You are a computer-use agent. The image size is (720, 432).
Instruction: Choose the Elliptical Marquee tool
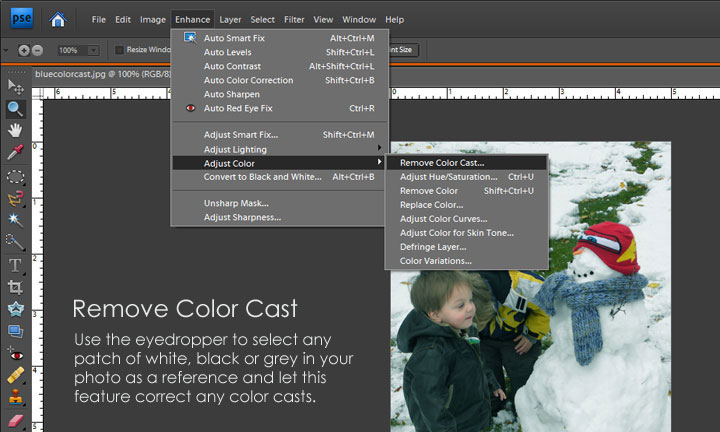pyautogui.click(x=15, y=176)
